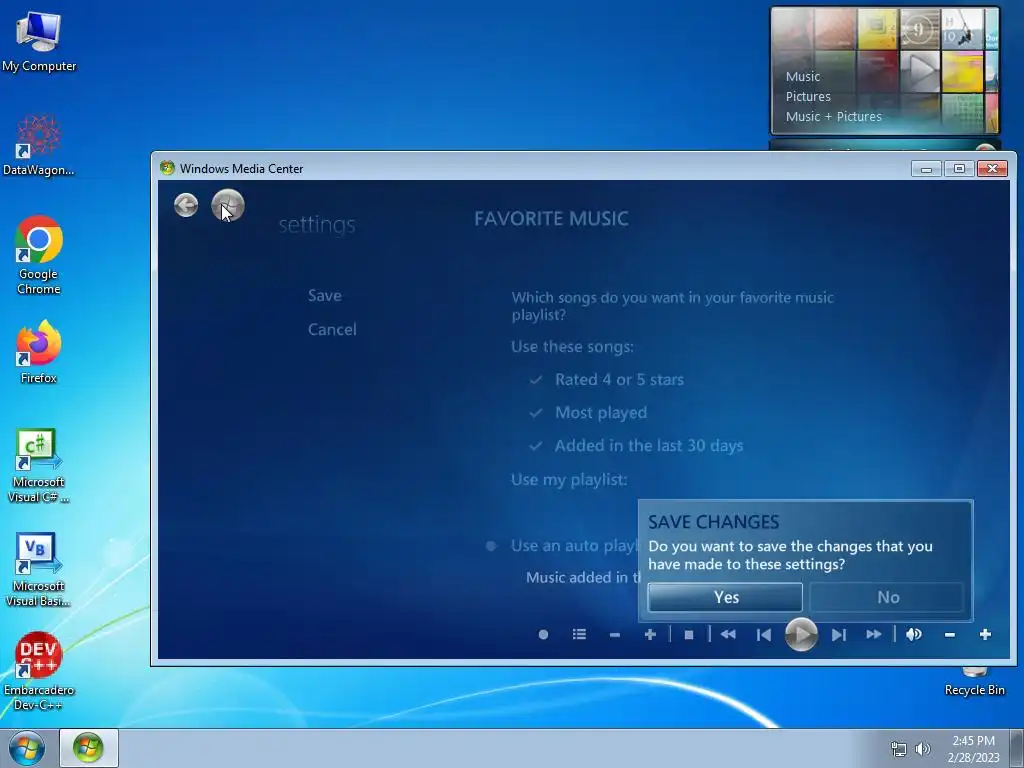The width and height of the screenshot is (1024, 768).
Task: Click channel up plus button
Action: tap(650, 634)
